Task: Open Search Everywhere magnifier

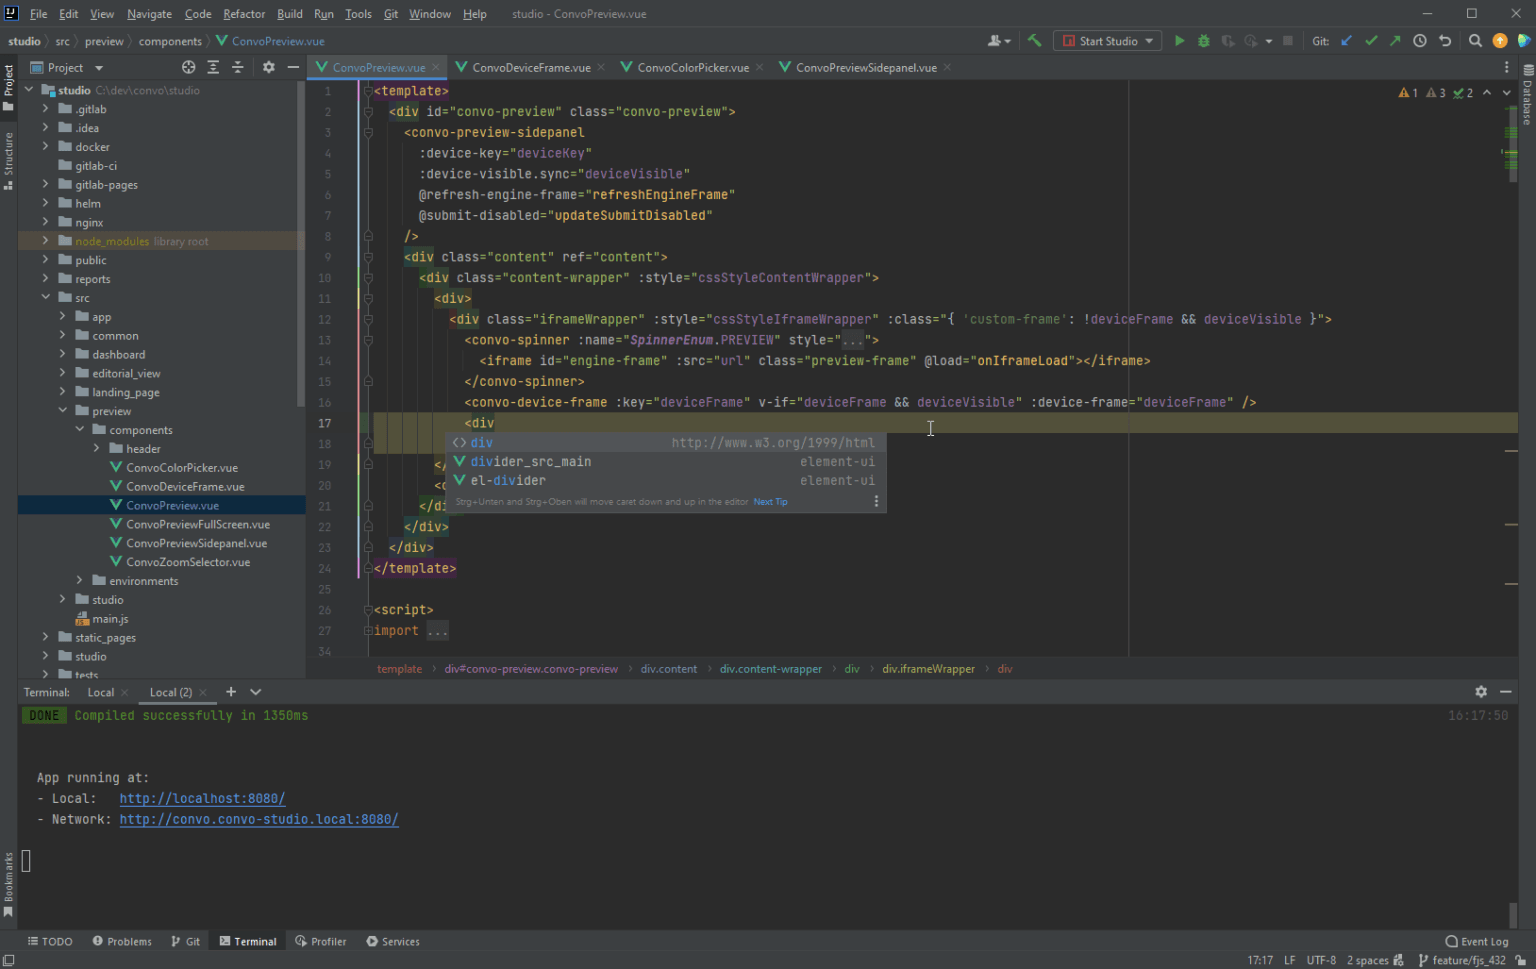Action: 1475,41
